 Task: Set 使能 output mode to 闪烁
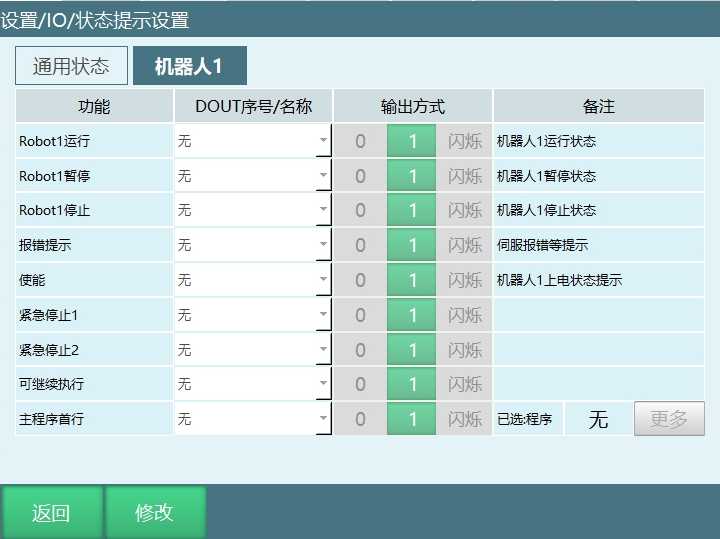(x=464, y=280)
